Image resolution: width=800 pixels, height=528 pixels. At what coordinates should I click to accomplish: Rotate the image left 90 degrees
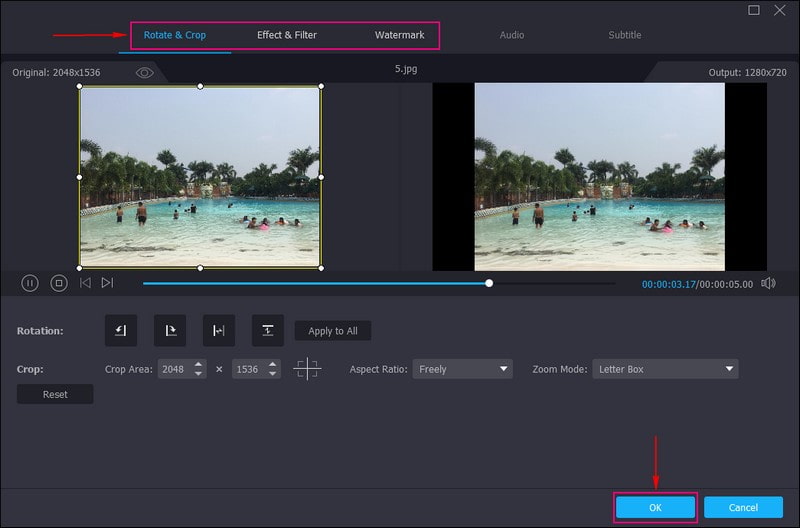(121, 331)
